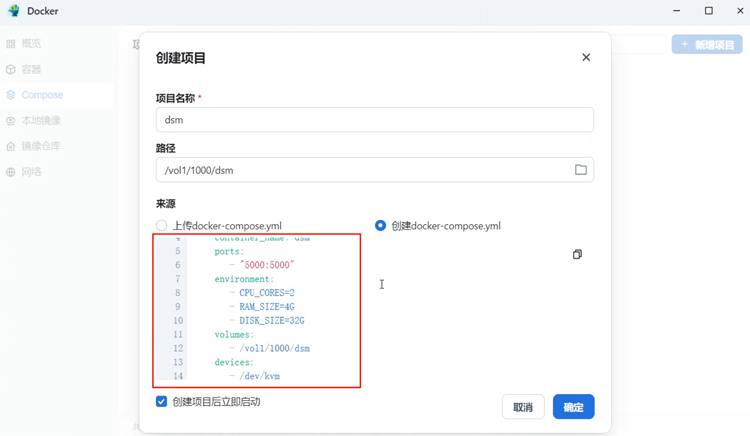Click the "5000:5000" port line in editor
This screenshot has width=750, height=436.
point(267,265)
